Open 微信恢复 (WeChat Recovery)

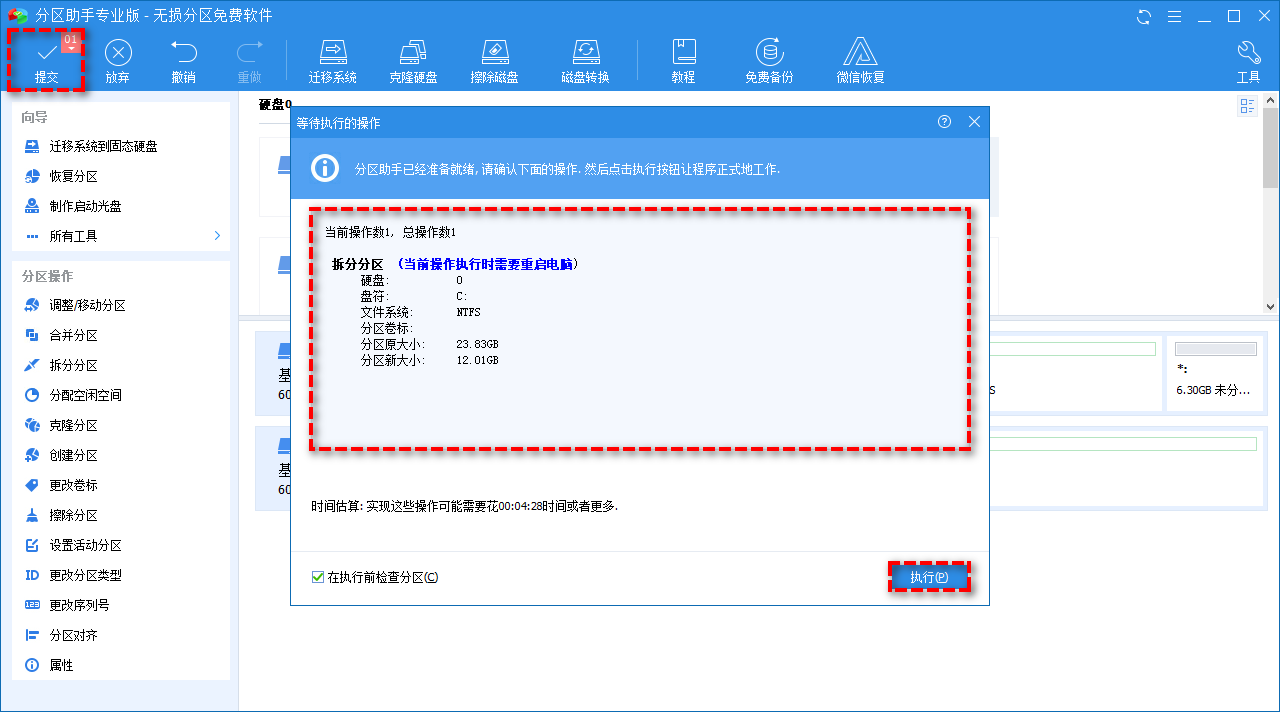[860, 58]
